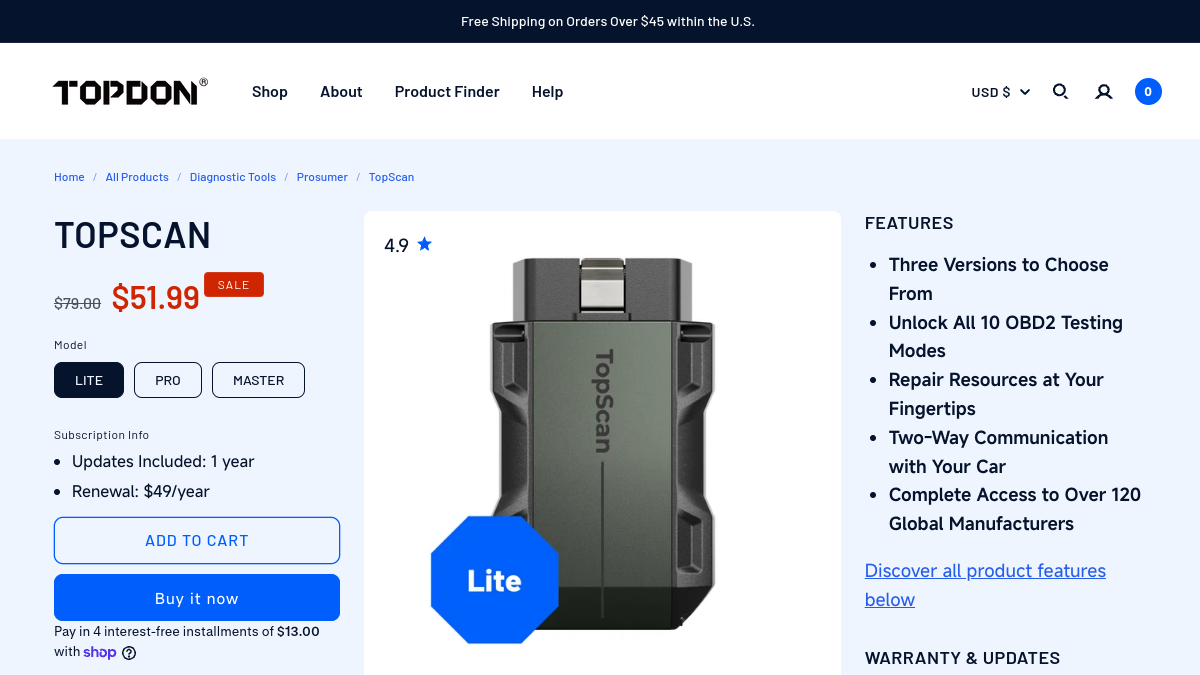Click the Buy it now button
The width and height of the screenshot is (1200, 675).
[x=197, y=598]
